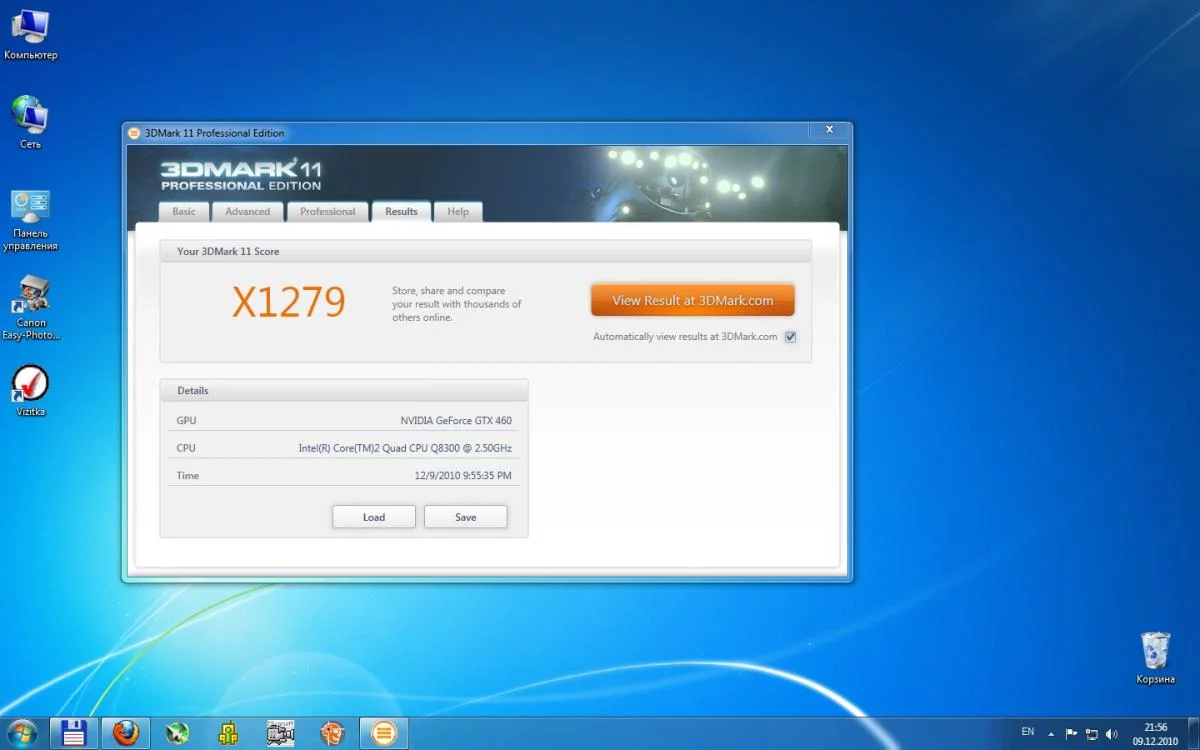
Task: Click the green X taskbar icon
Action: click(x=178, y=733)
